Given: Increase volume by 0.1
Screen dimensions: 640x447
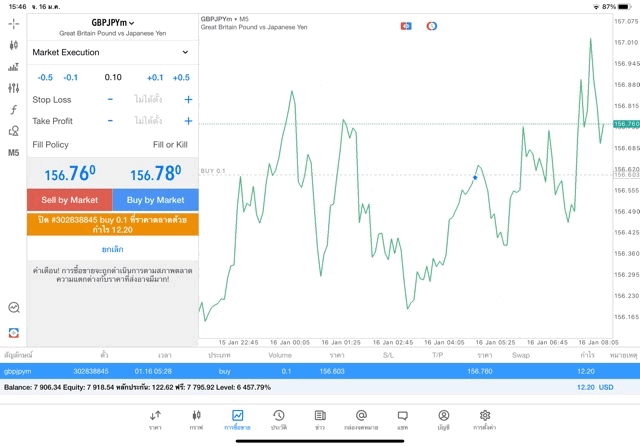Looking at the screenshot, I should (155, 78).
